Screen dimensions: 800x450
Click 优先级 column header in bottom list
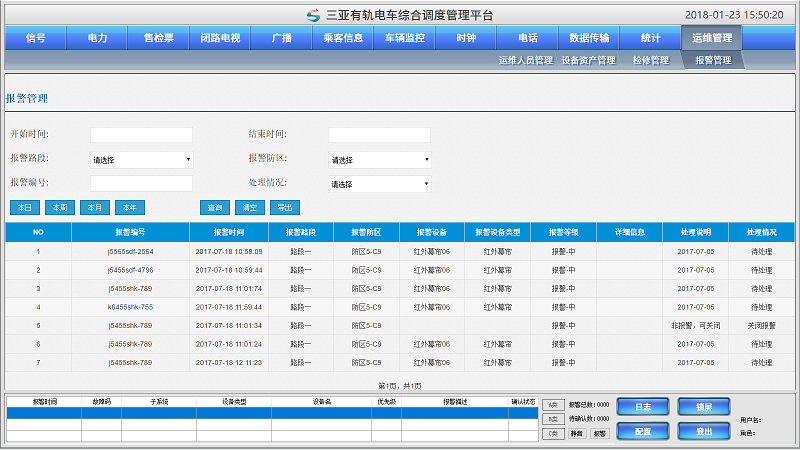click(x=386, y=402)
